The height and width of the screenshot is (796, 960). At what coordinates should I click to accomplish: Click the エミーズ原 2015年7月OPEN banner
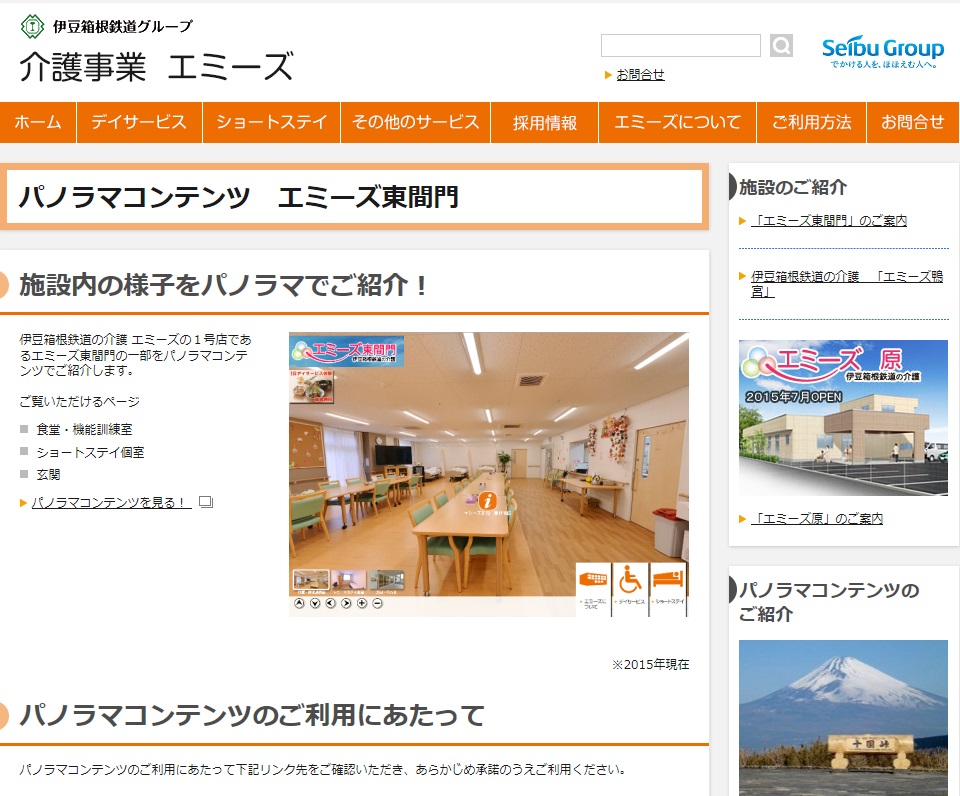pos(843,418)
